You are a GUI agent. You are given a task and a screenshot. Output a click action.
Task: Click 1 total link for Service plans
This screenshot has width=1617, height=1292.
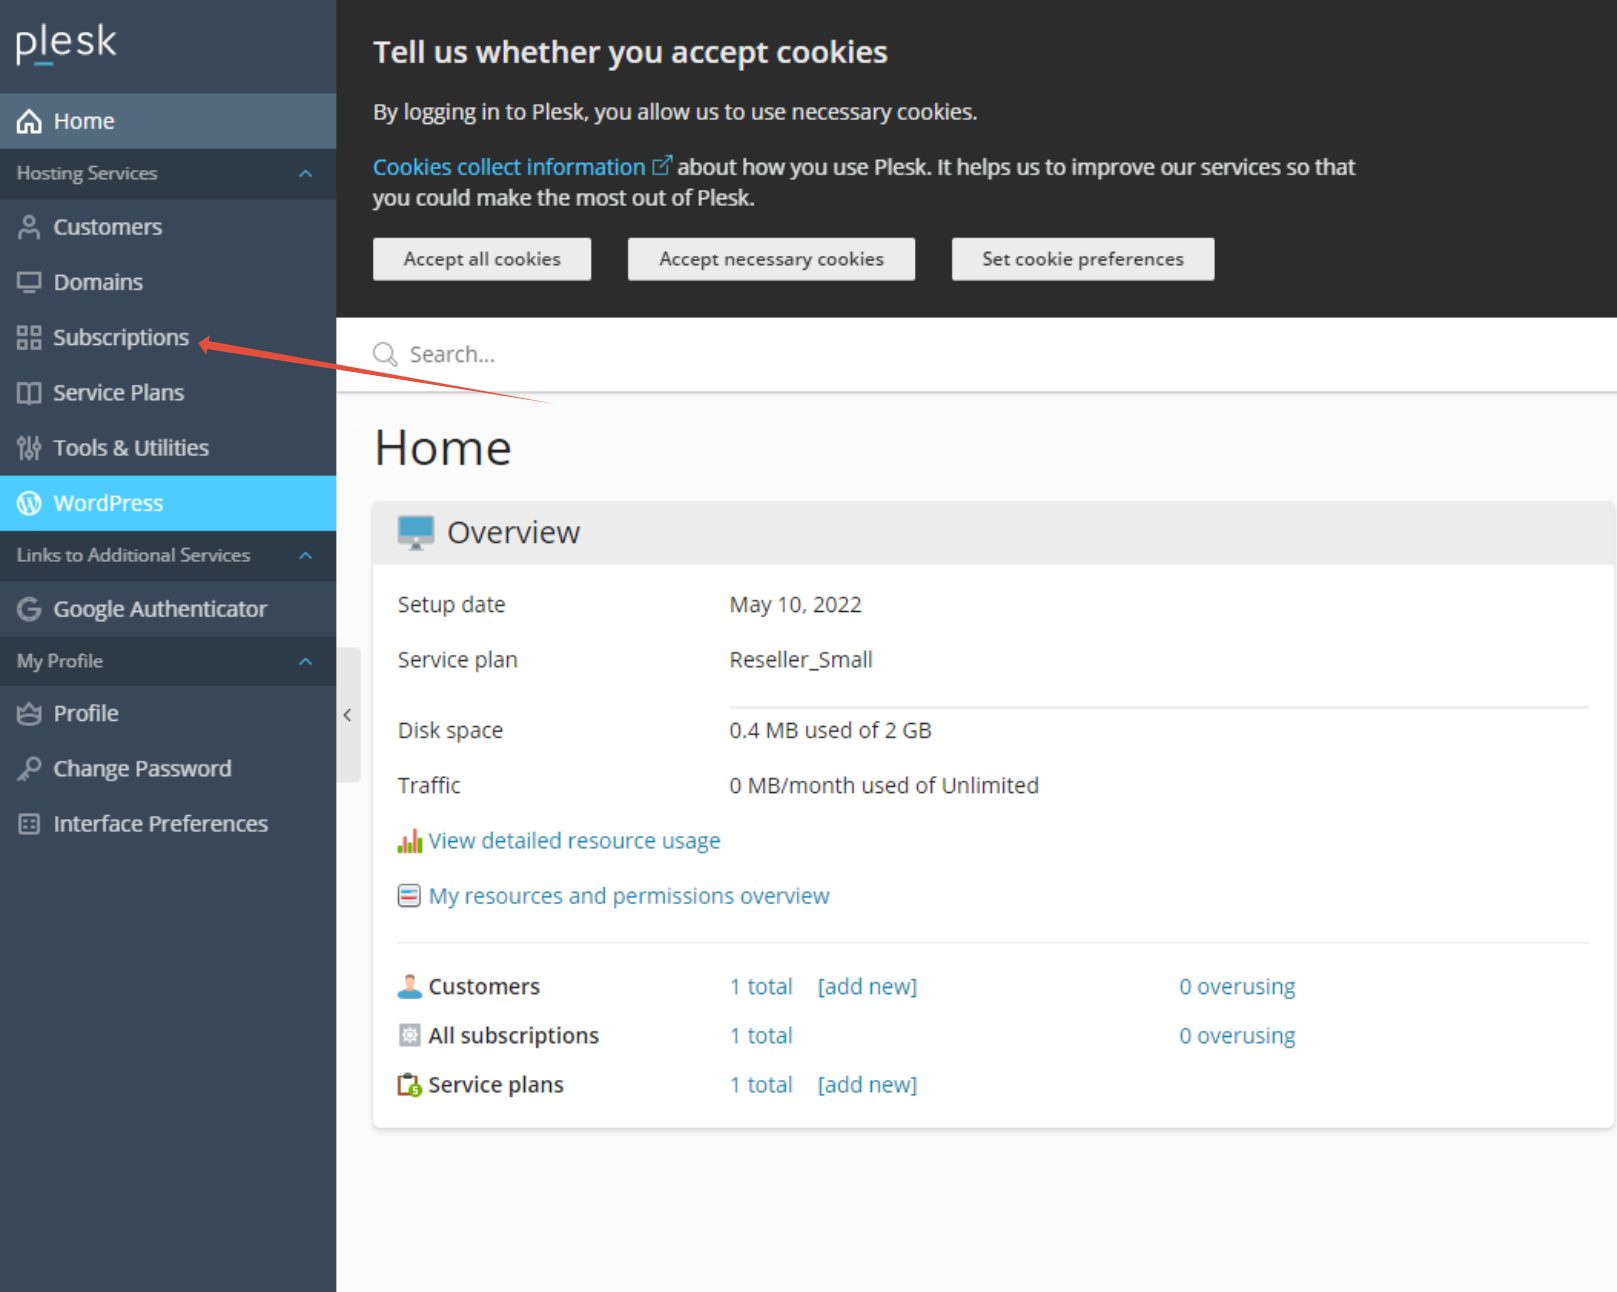[761, 1085]
